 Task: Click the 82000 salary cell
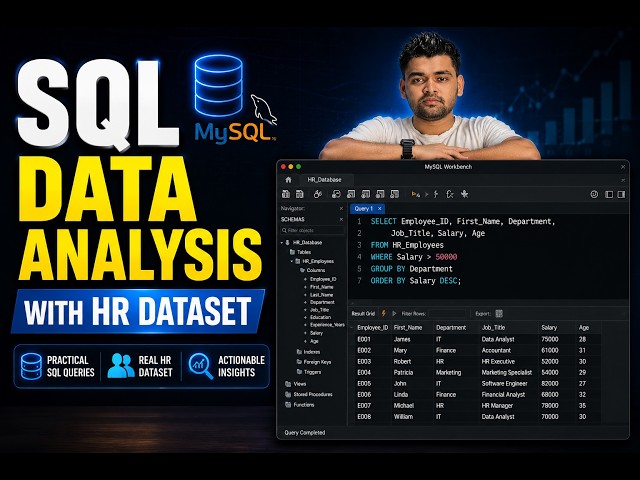(x=550, y=384)
